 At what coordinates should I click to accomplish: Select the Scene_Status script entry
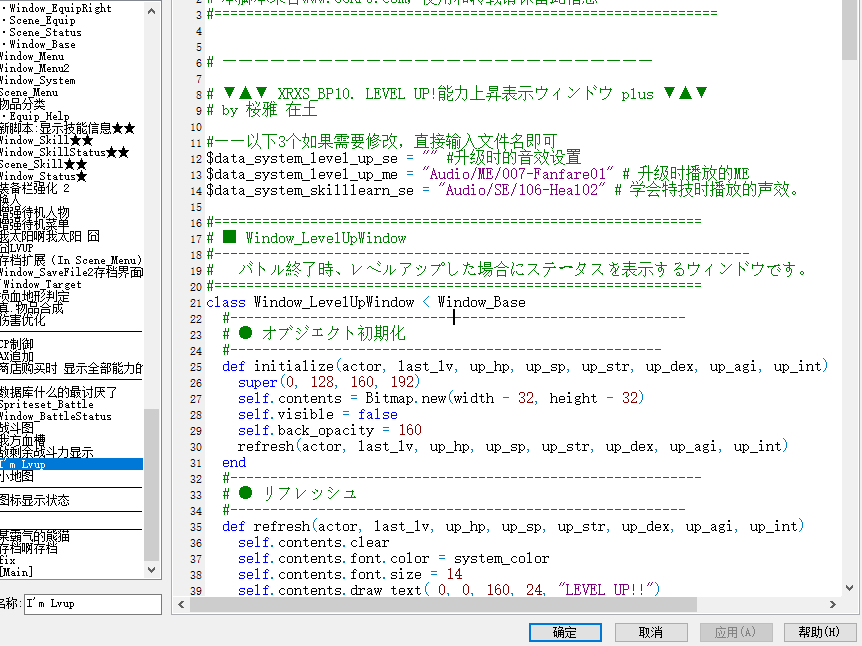point(45,32)
